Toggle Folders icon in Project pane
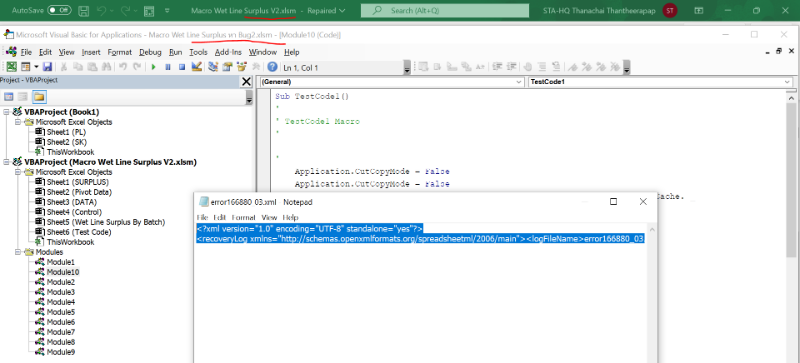This screenshot has height=363, width=800. pyautogui.click(x=40, y=96)
